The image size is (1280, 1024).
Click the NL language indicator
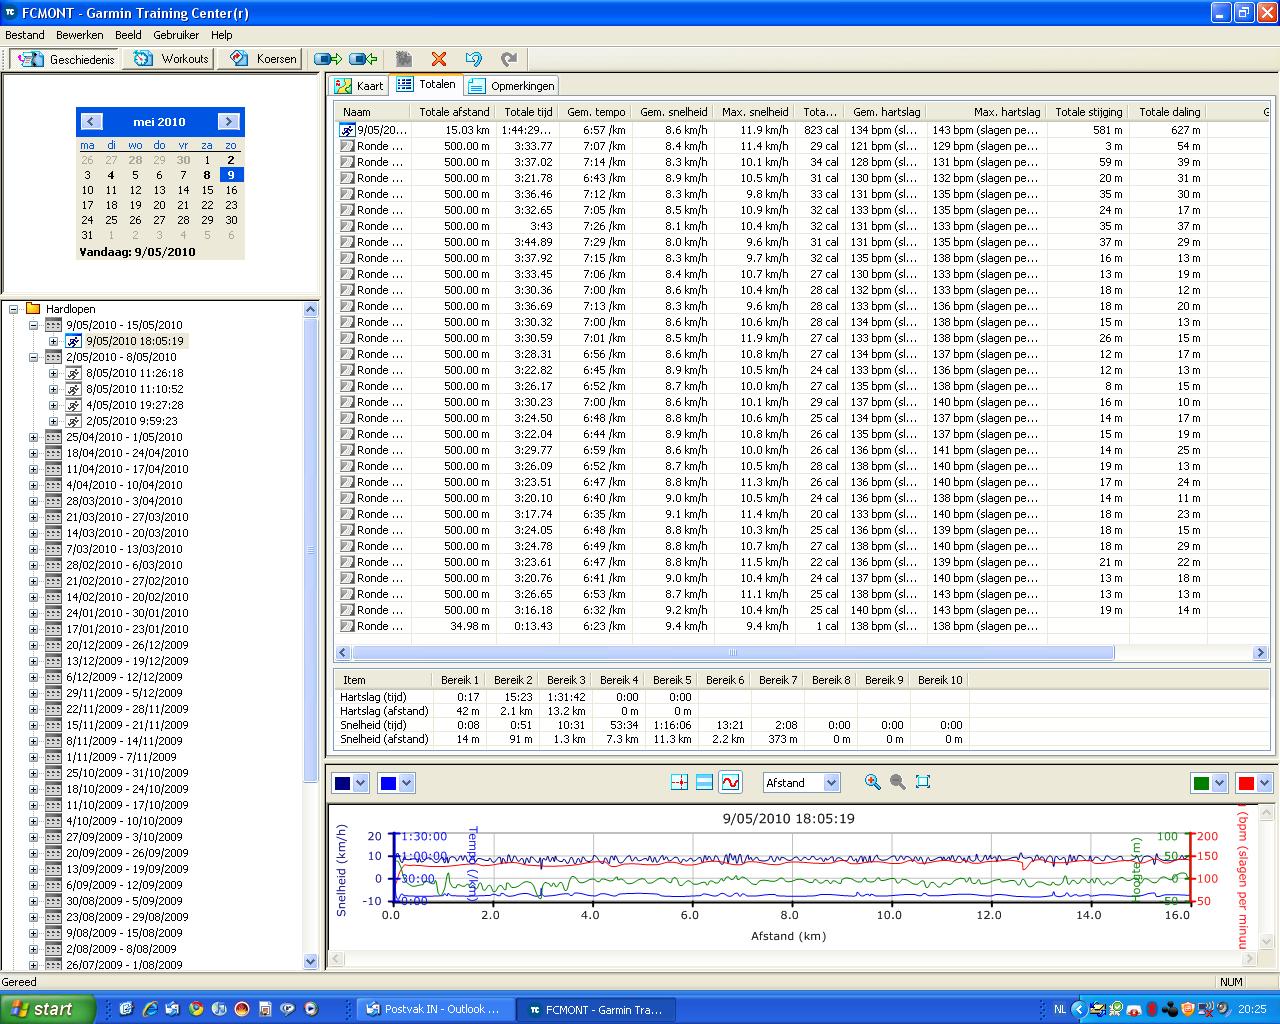pyautogui.click(x=1060, y=1010)
